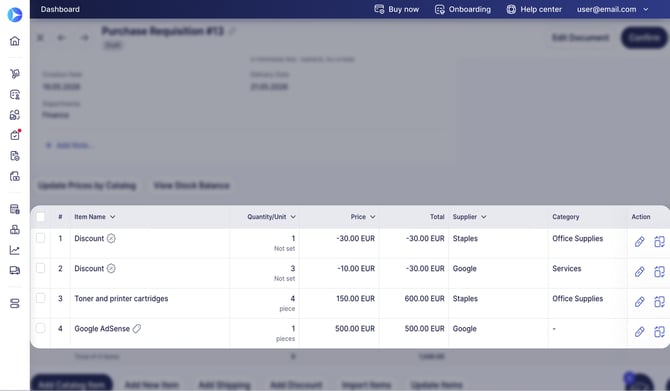The image size is (670, 391).
Task: Click Services category in row 2
Action: pyautogui.click(x=567, y=268)
